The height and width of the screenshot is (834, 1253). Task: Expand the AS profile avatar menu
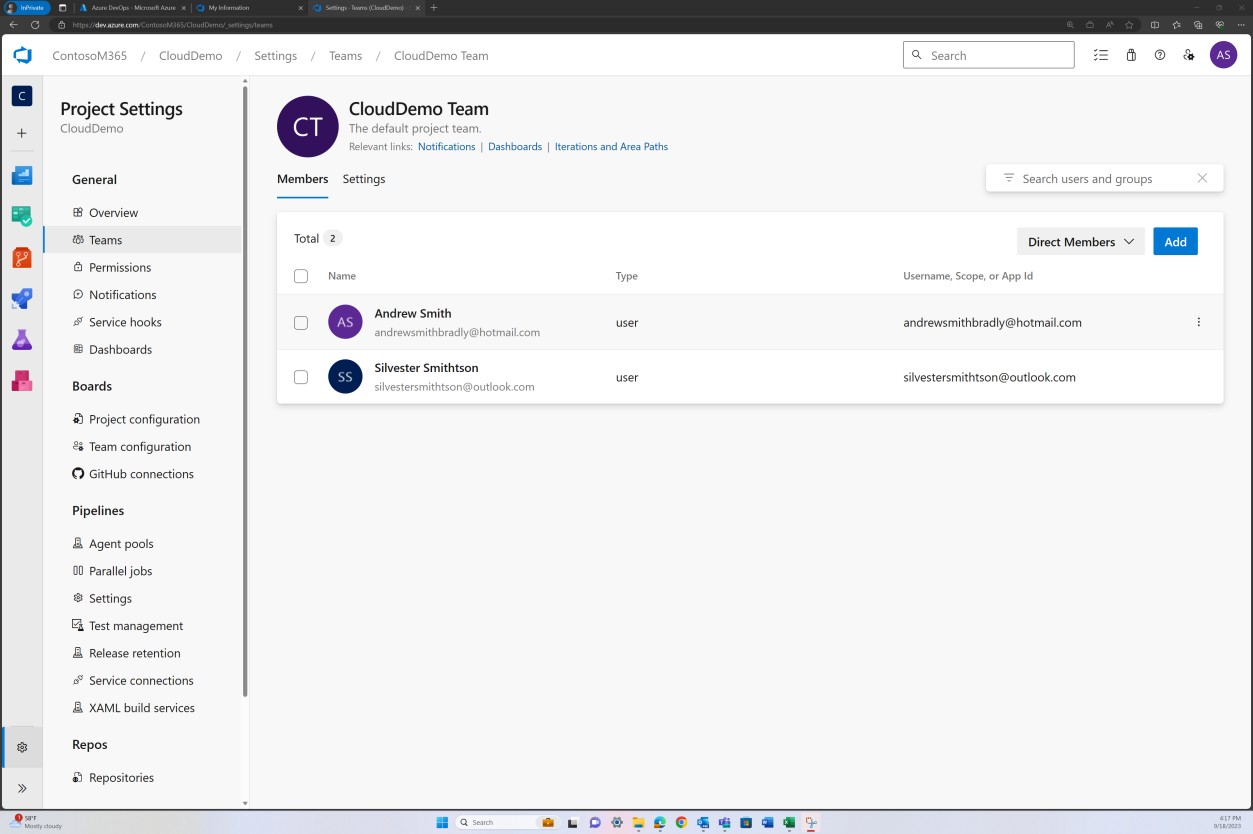1223,55
